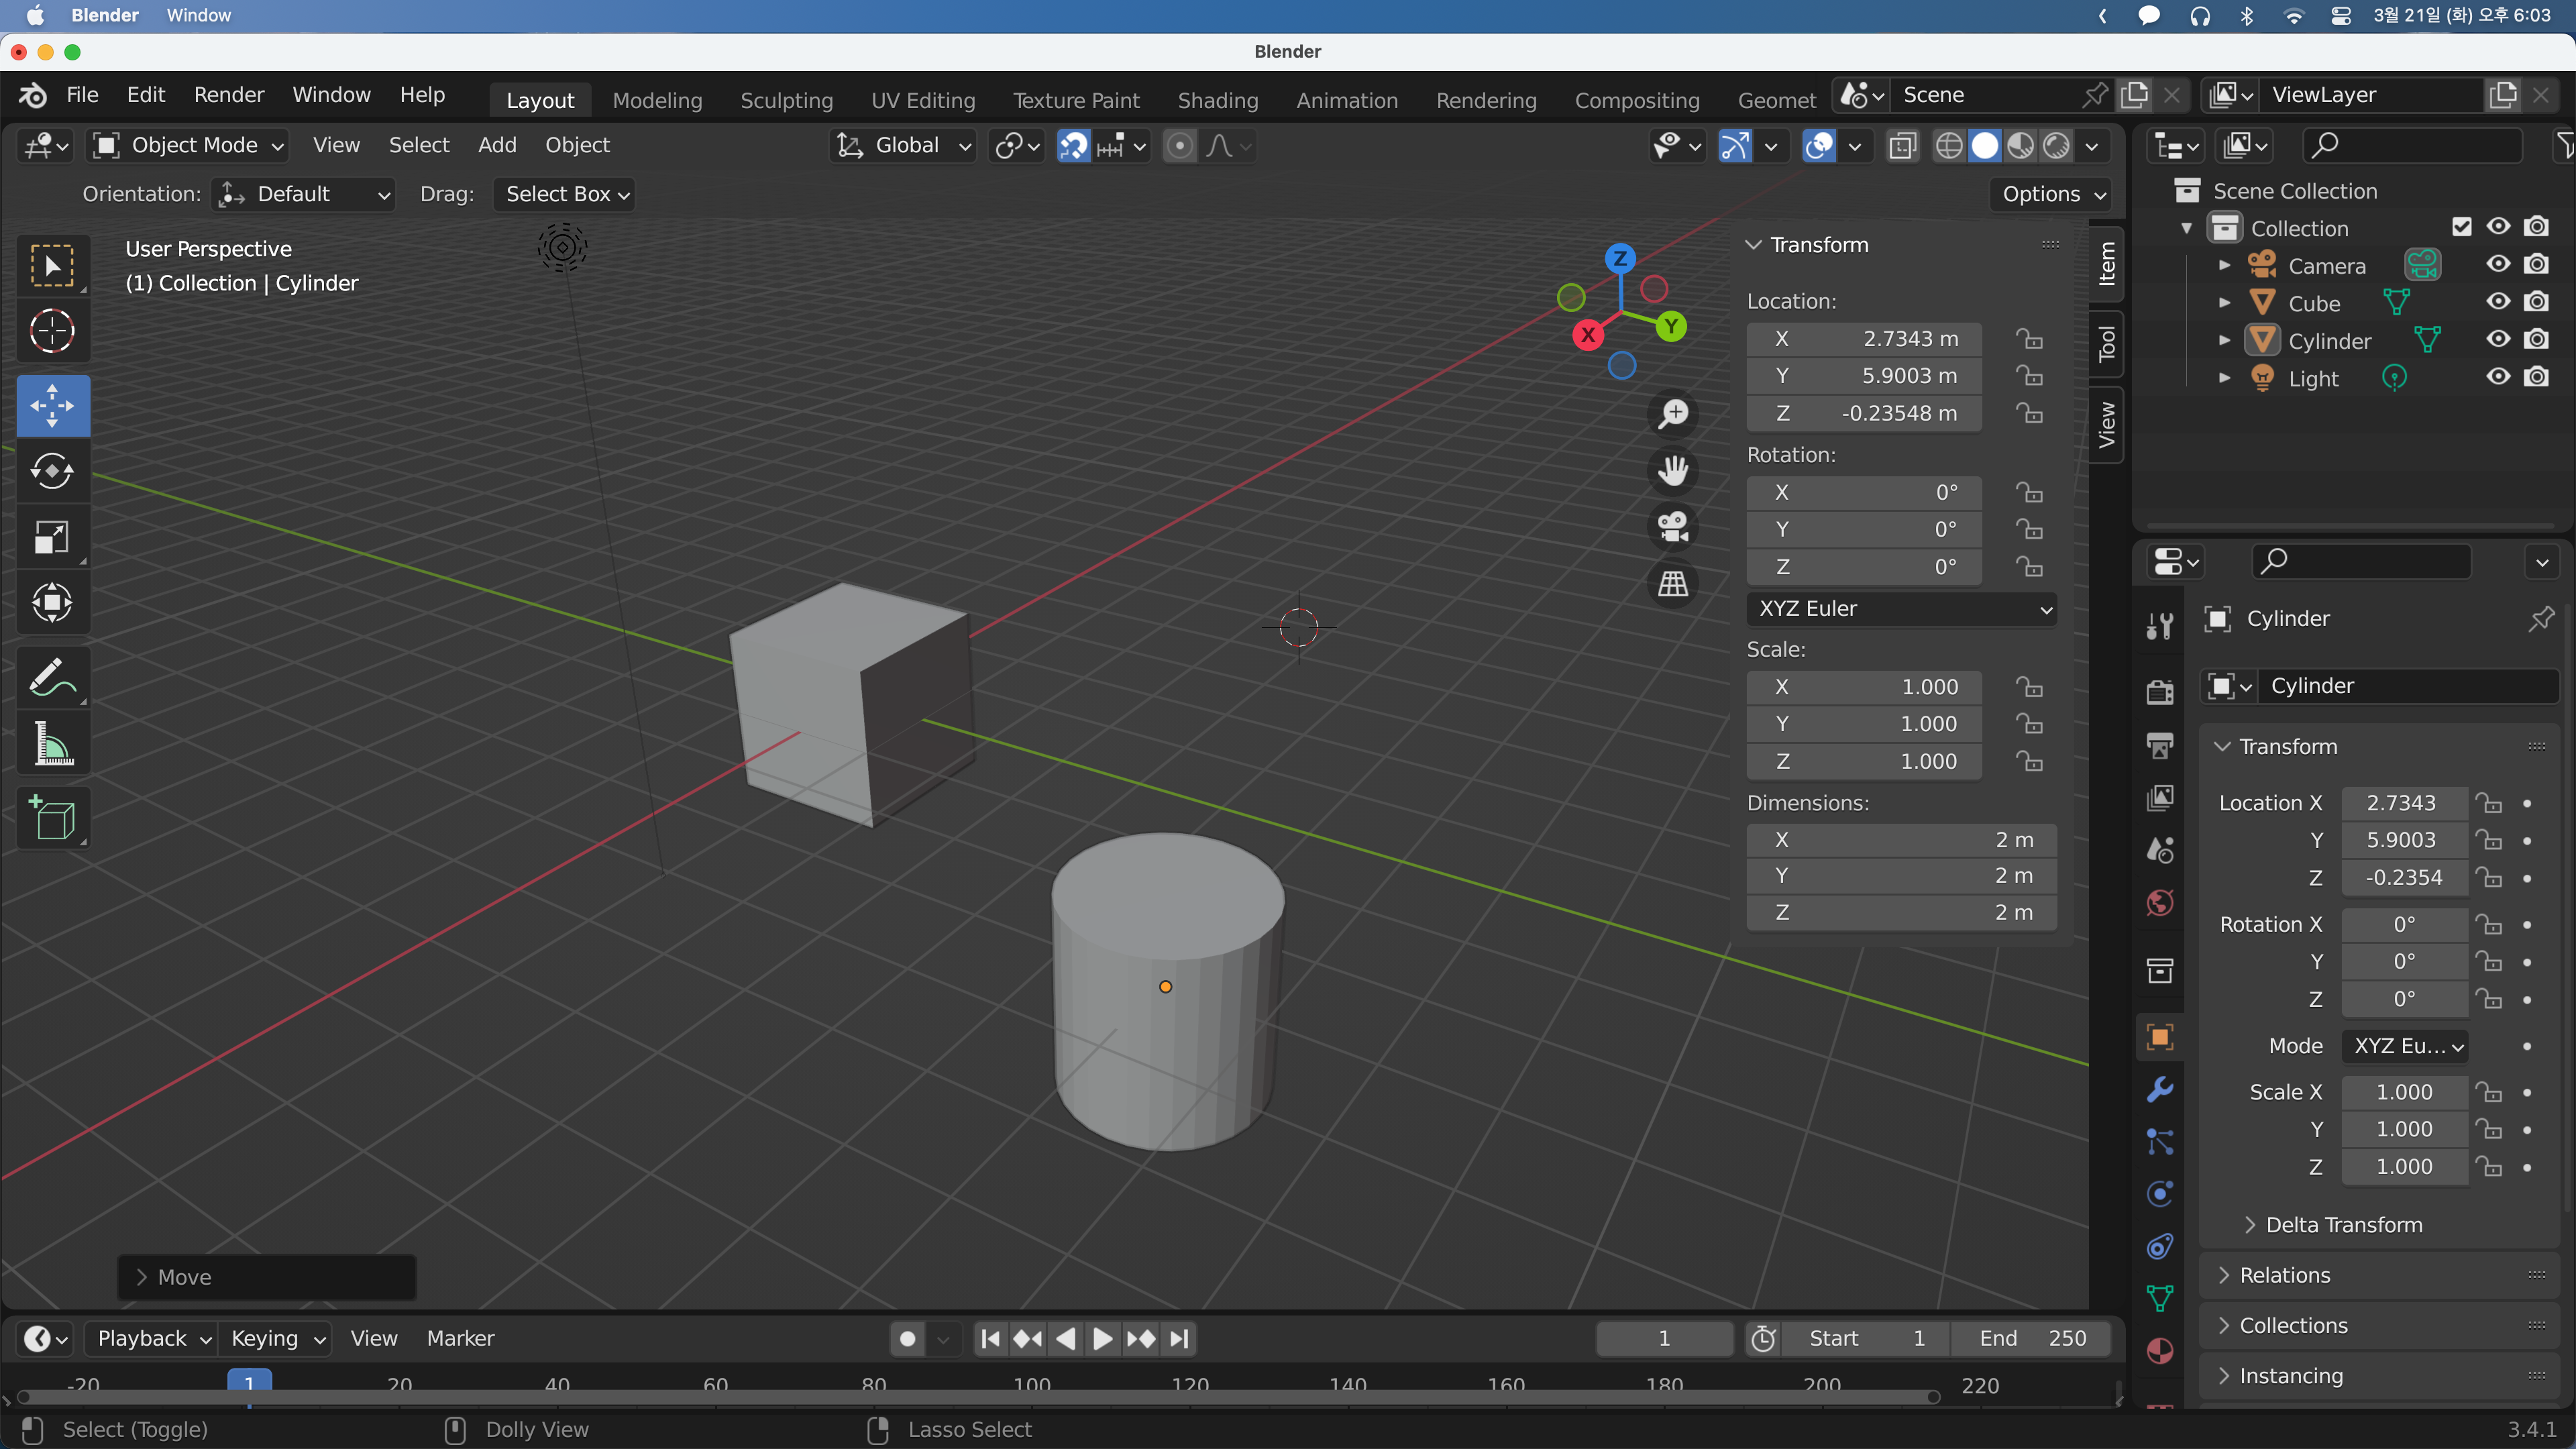Jump to the timeline end frame button
This screenshot has height=1449, width=2576.
point(1180,1339)
